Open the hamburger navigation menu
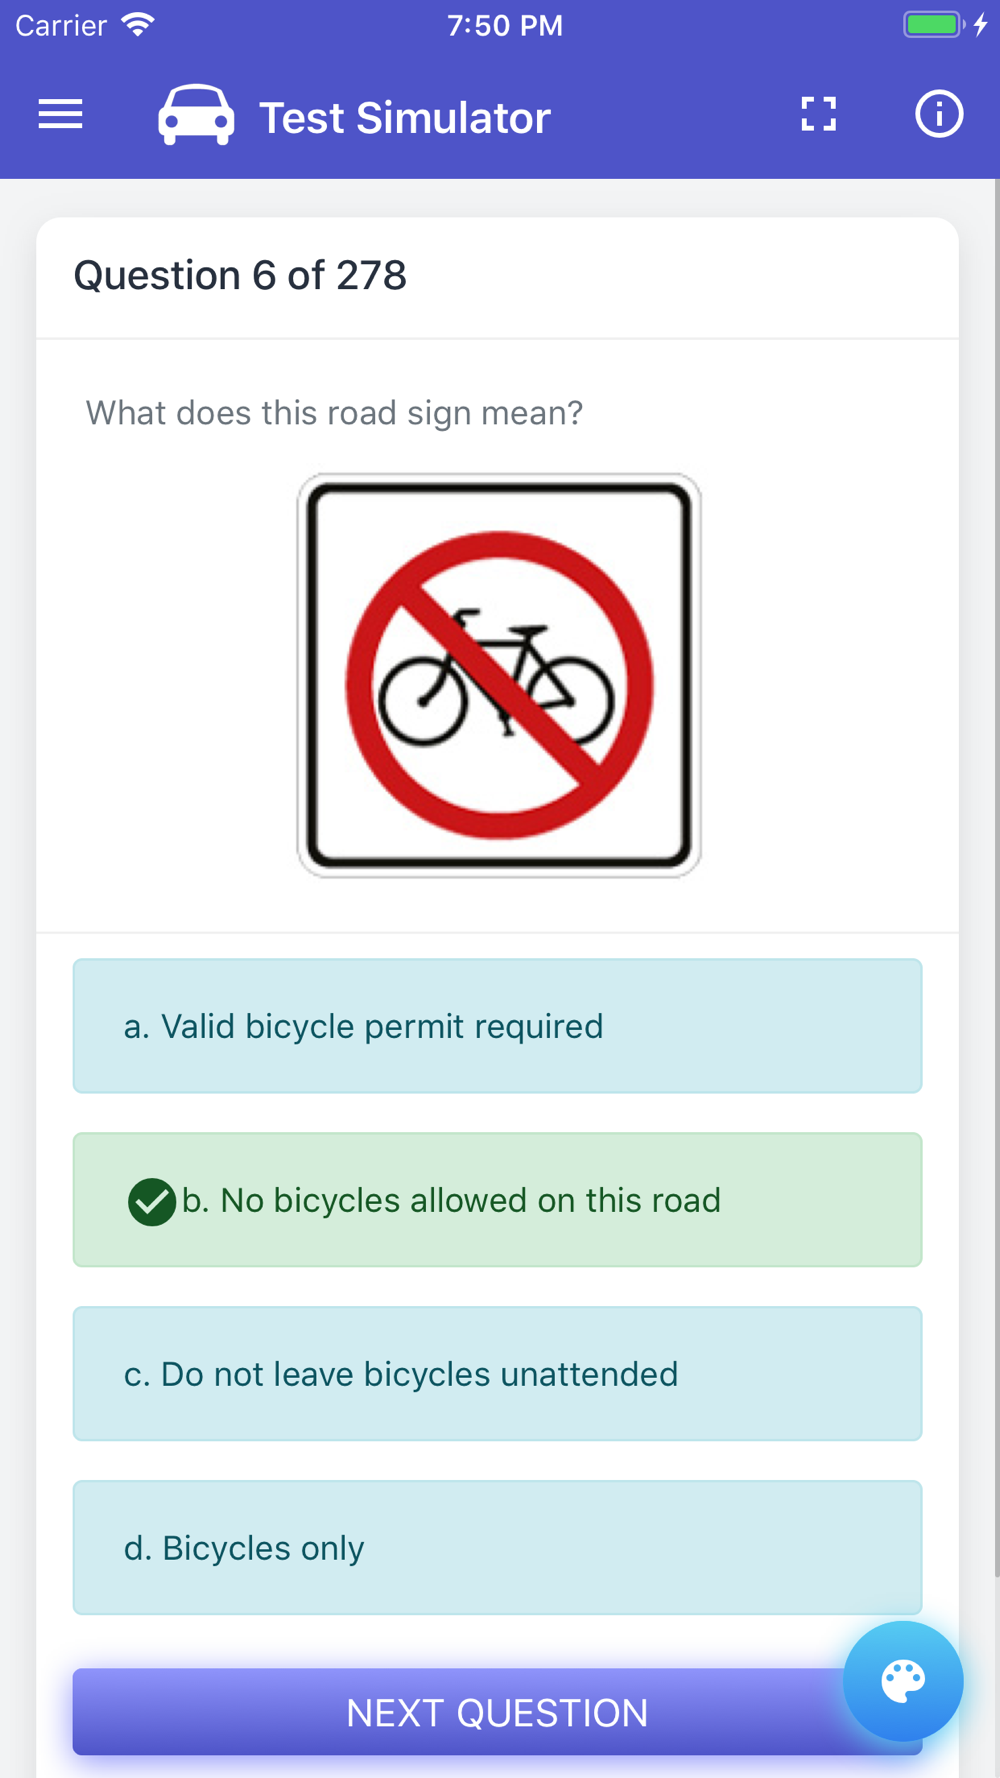This screenshot has height=1778, width=1000. [60, 114]
